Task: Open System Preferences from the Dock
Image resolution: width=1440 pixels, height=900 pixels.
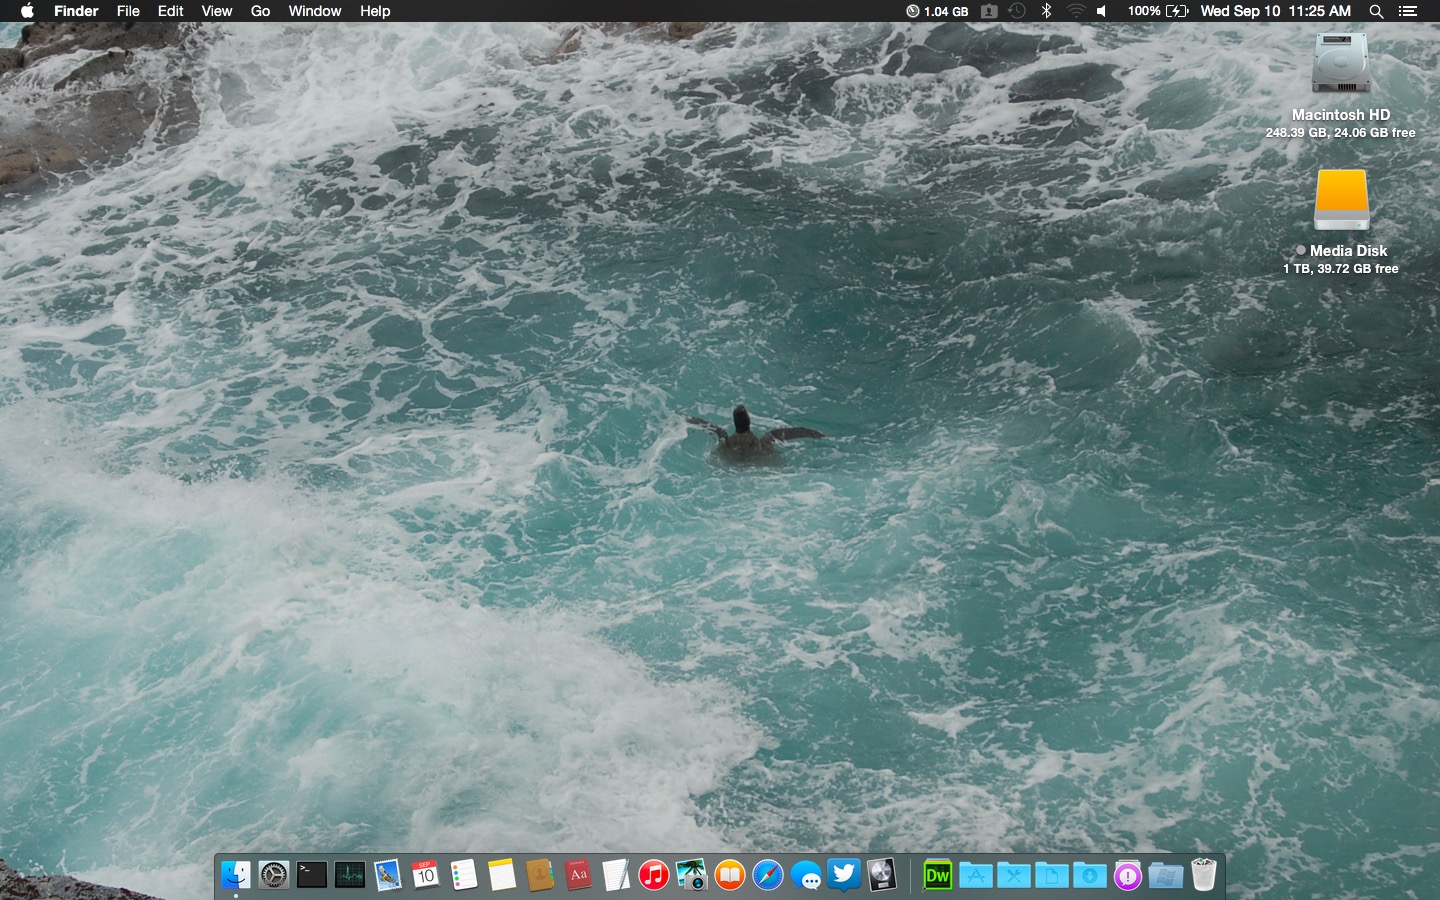Action: (274, 876)
